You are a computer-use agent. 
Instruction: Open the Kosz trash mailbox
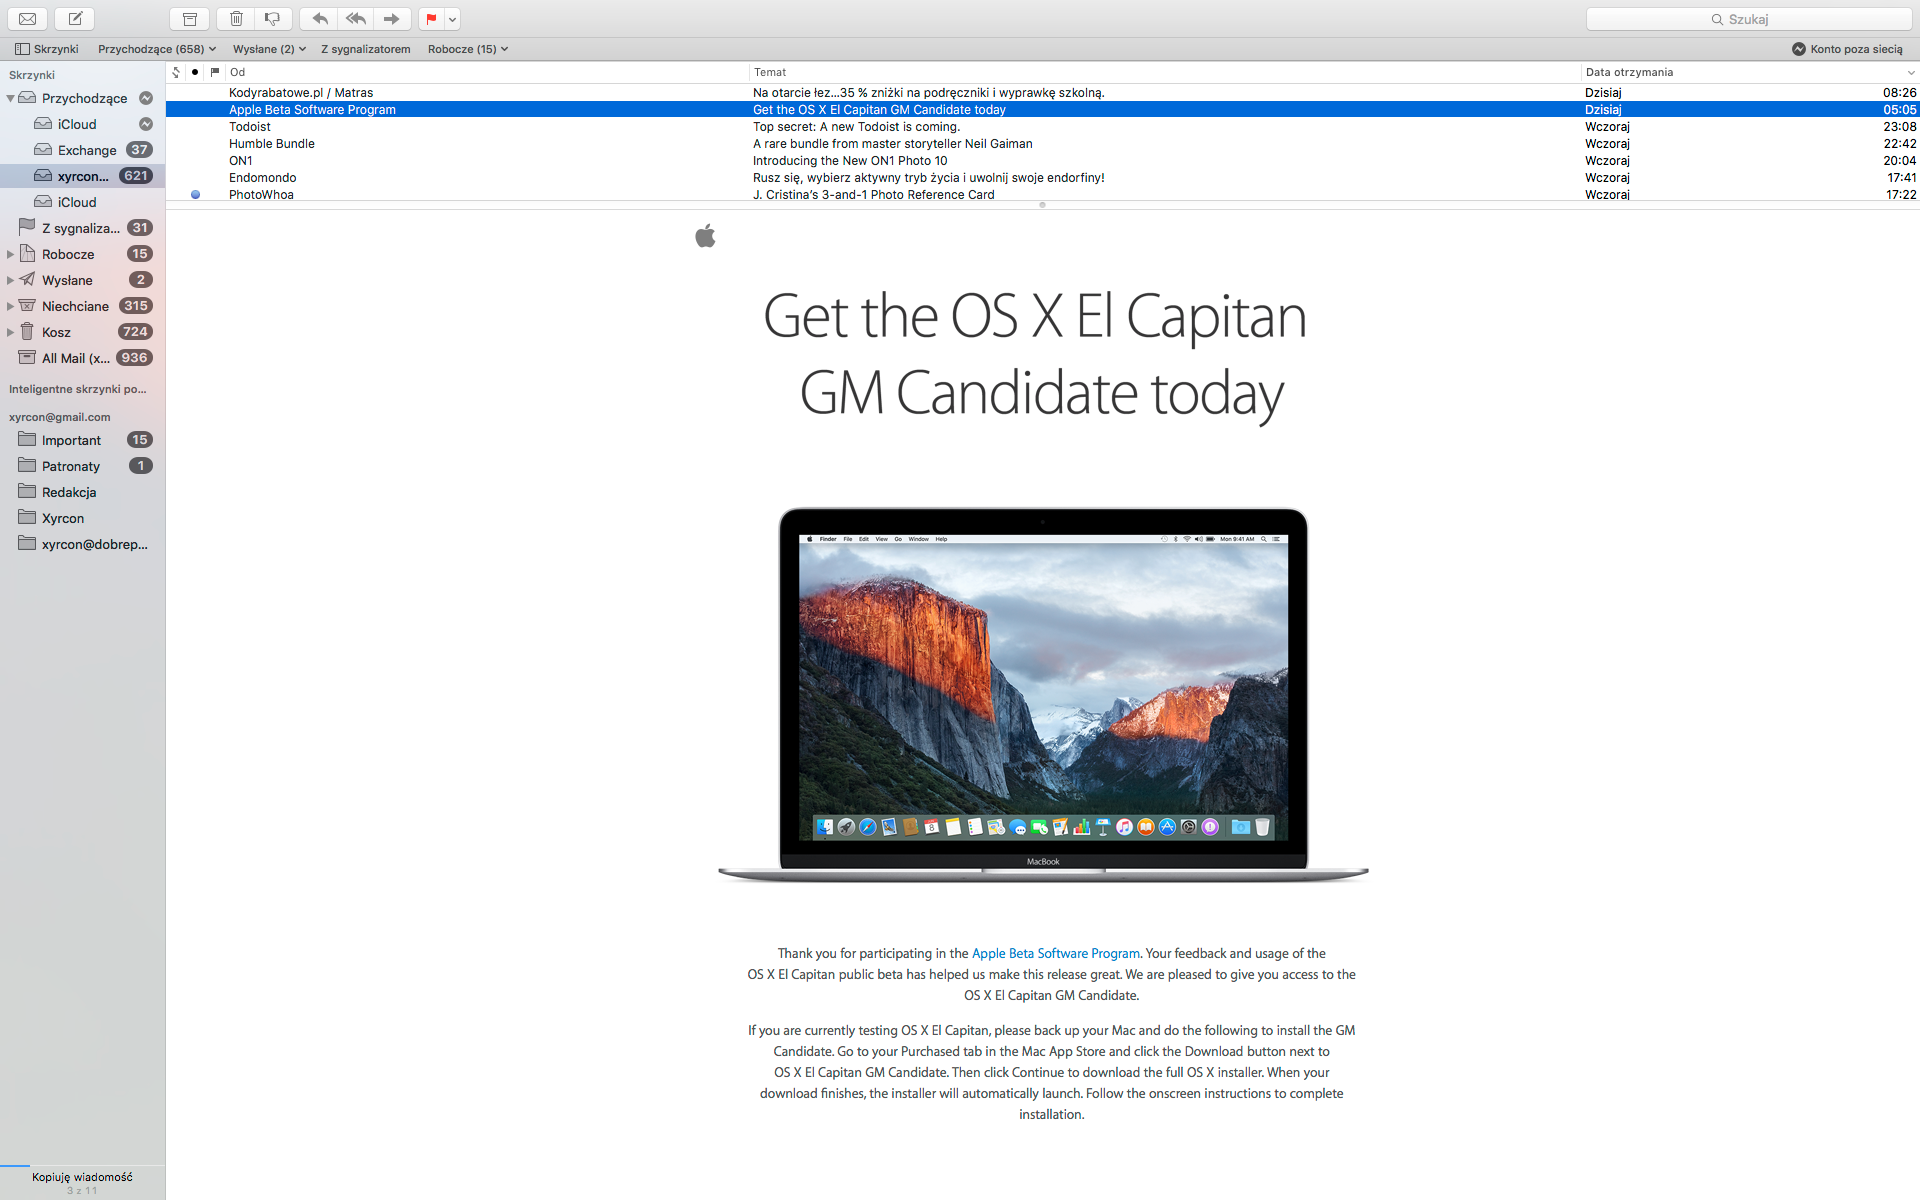point(82,332)
